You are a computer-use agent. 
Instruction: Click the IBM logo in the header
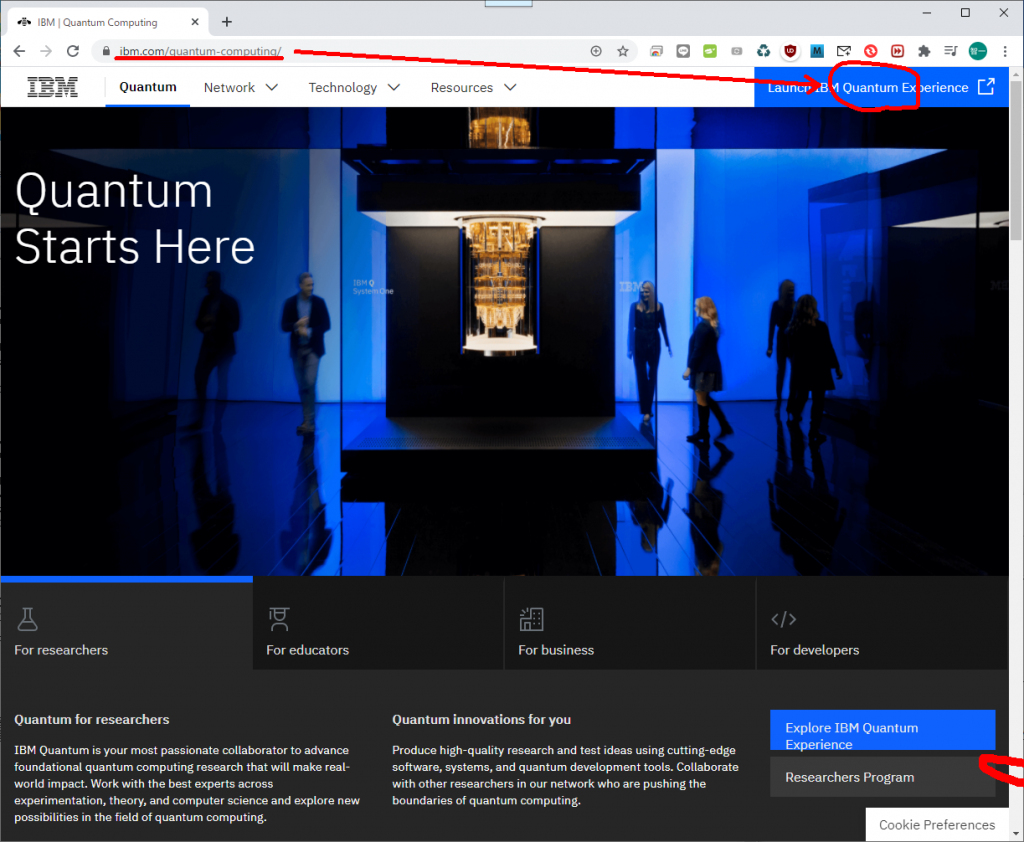52,87
